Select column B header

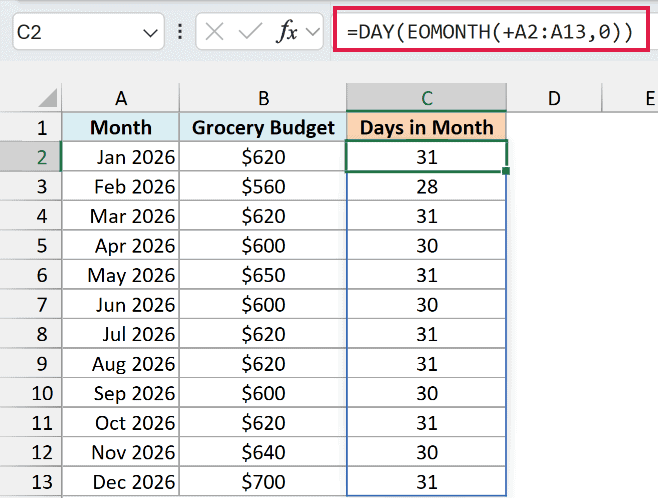(263, 98)
